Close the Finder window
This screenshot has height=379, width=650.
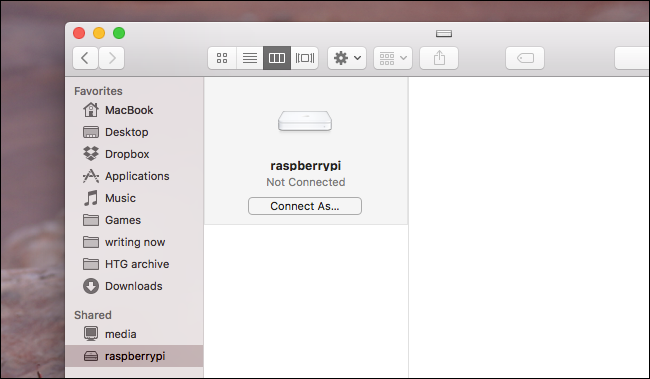coord(79,33)
